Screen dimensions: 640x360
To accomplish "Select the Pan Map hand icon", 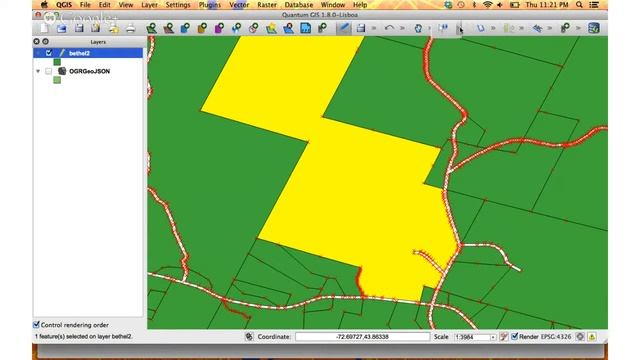I will coord(418,28).
